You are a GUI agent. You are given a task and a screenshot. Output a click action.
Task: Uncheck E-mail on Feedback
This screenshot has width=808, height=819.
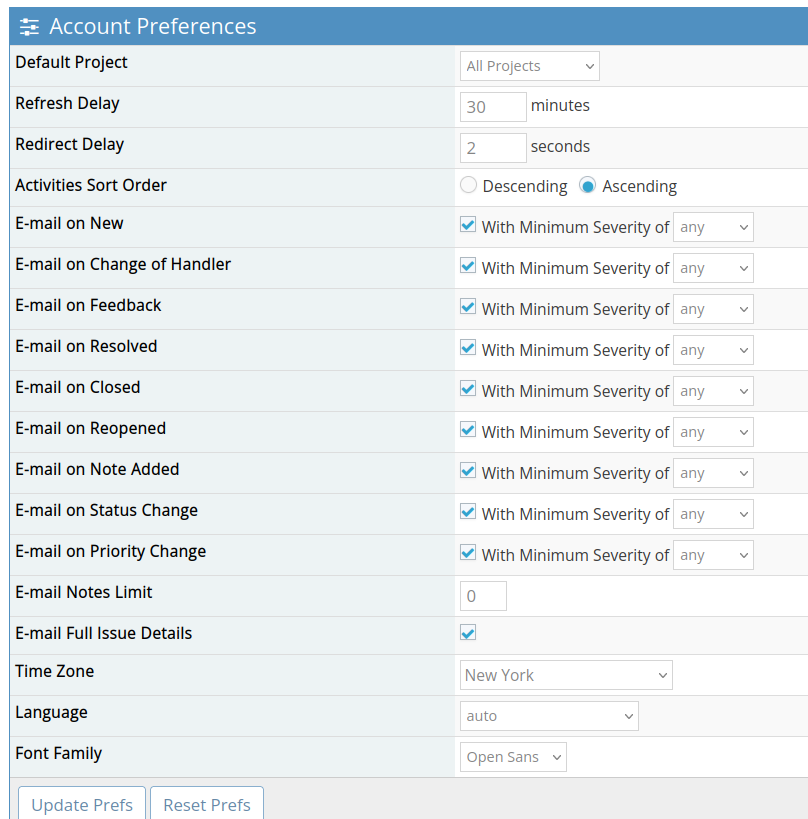point(467,307)
